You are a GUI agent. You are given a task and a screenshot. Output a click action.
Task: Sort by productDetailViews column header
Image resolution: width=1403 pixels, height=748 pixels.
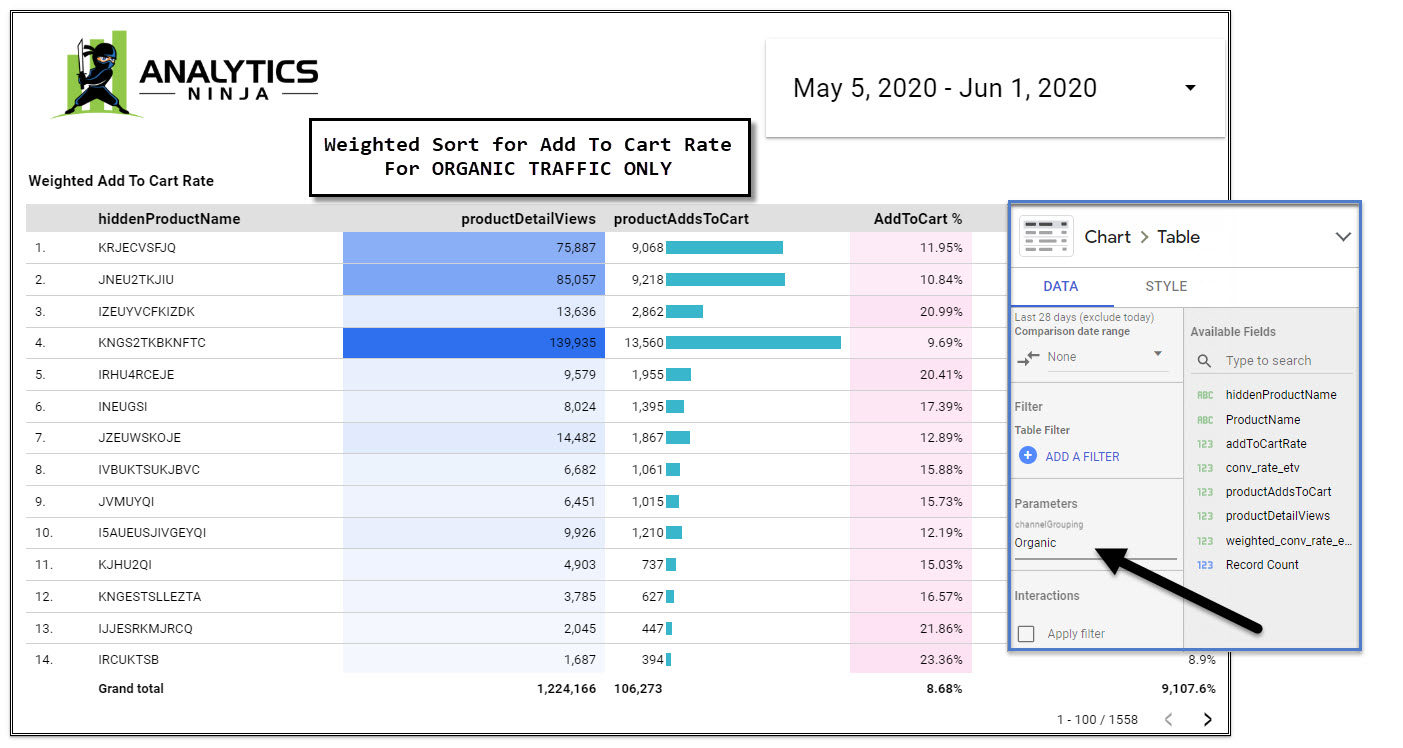[528, 219]
